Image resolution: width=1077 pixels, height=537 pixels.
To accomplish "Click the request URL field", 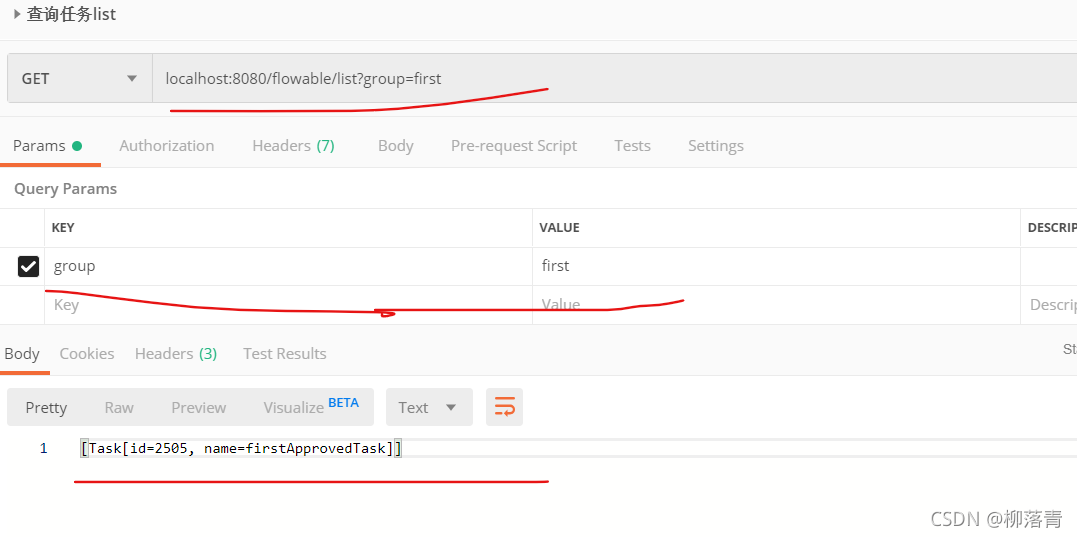I will (614, 78).
